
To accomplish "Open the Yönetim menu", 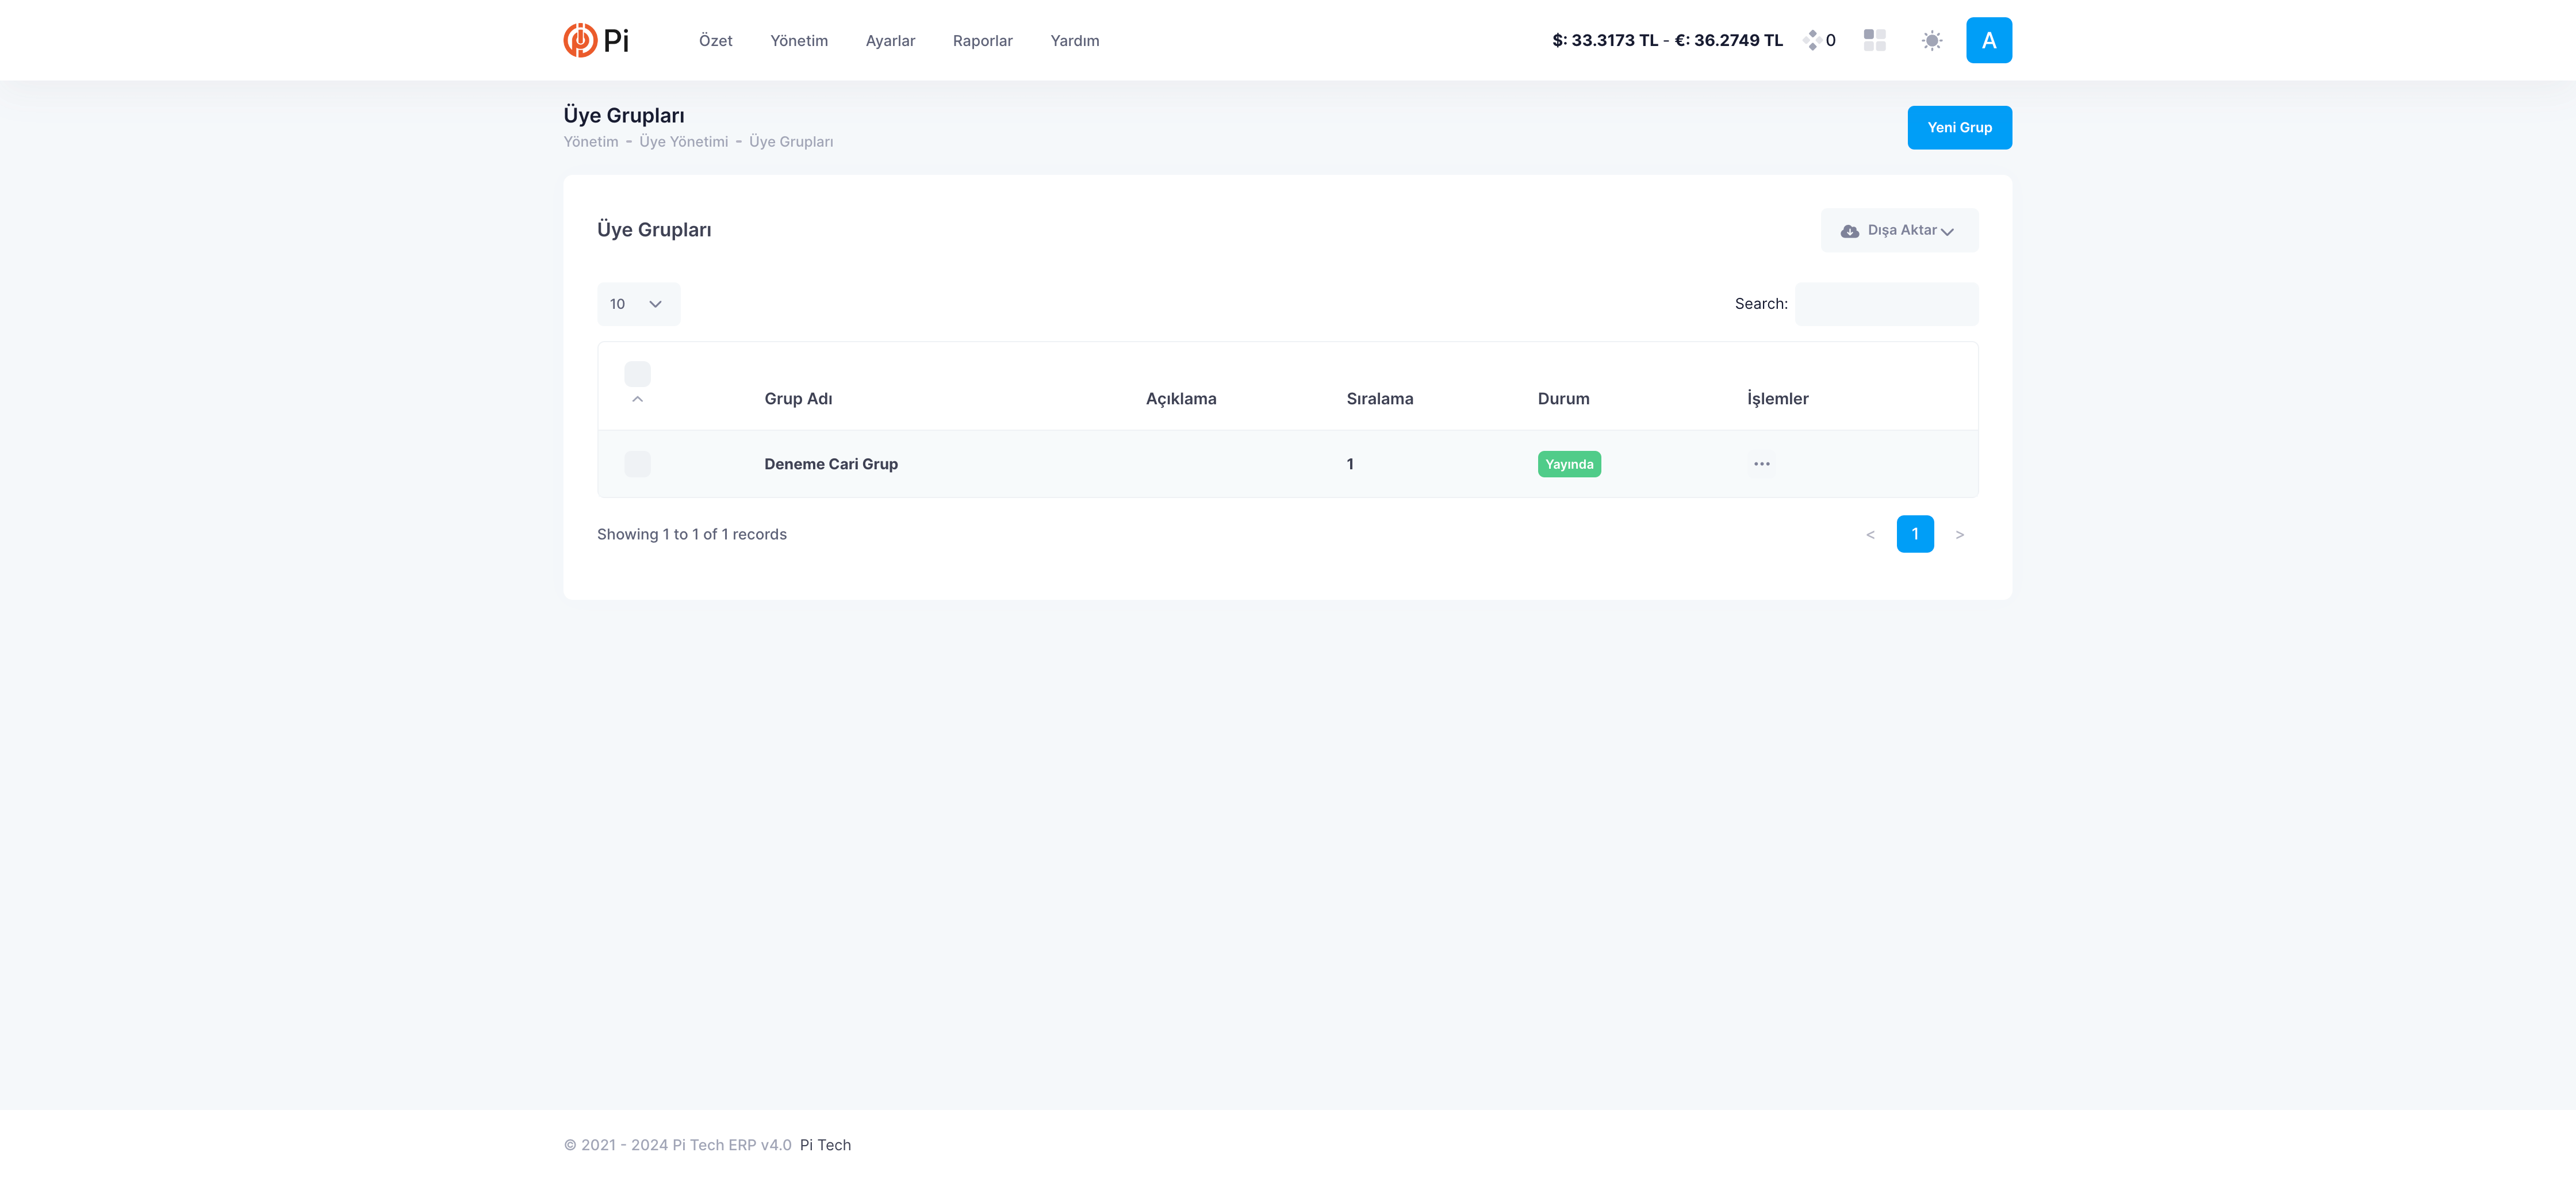I will click(798, 41).
